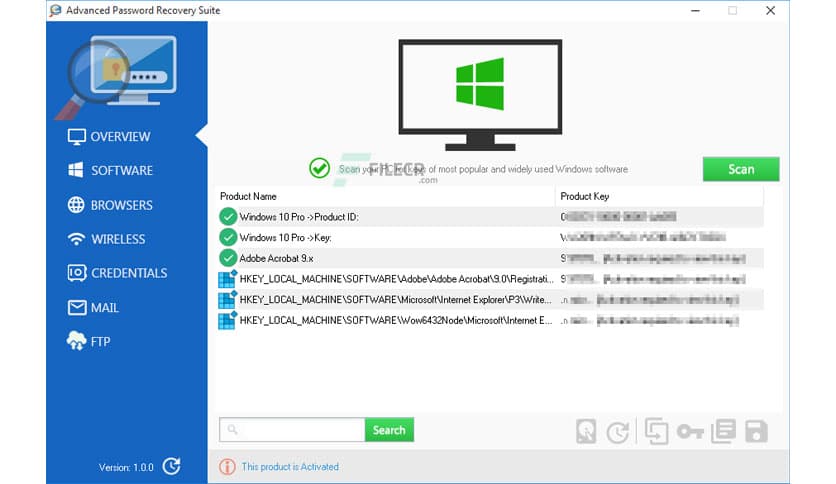Screen dimensions: 836x484
Task: Click the blurred Adobe Acrobat 9.x key value
Action: coord(653,259)
